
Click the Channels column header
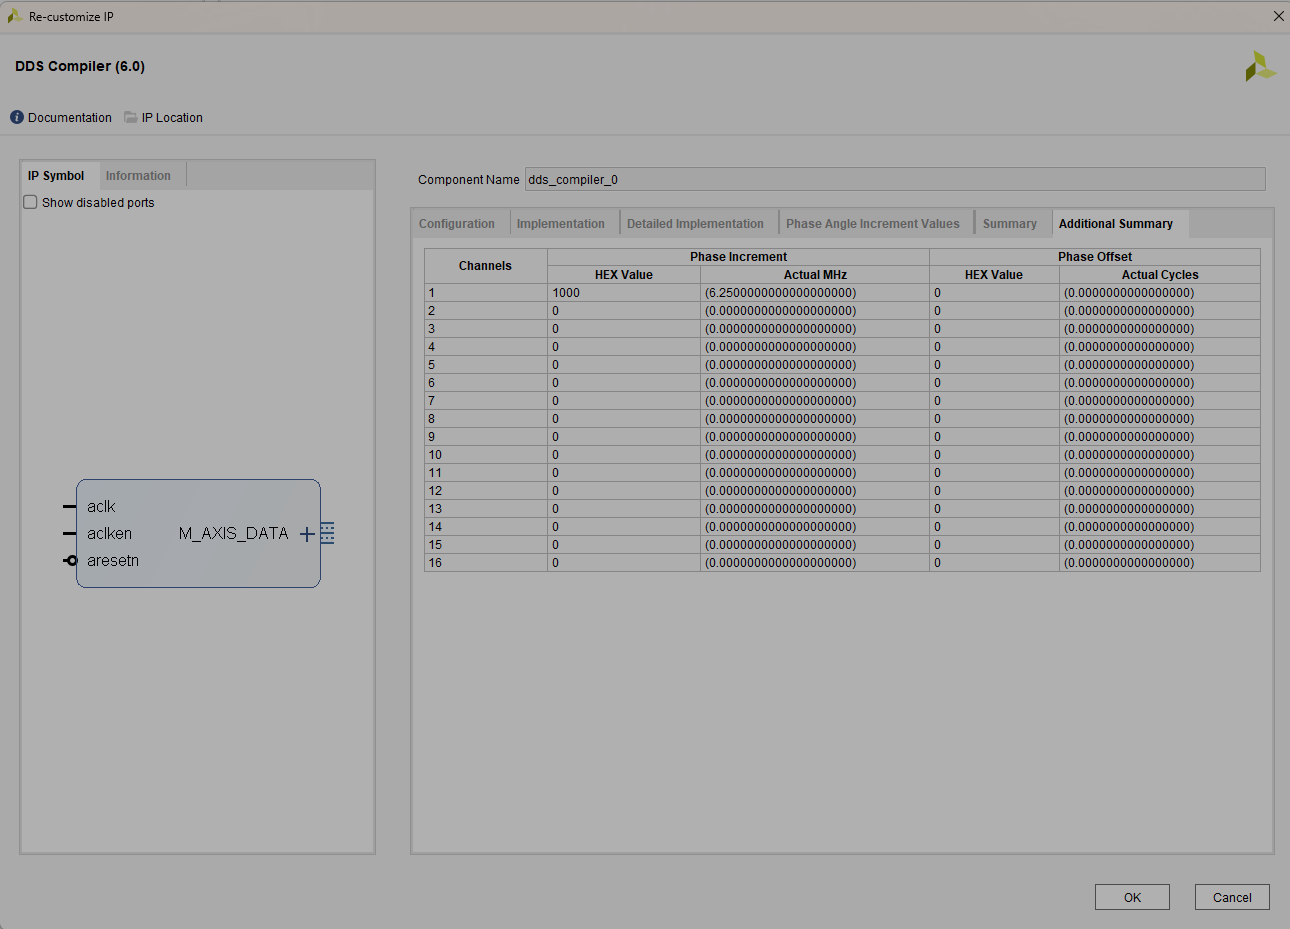[x=485, y=266]
